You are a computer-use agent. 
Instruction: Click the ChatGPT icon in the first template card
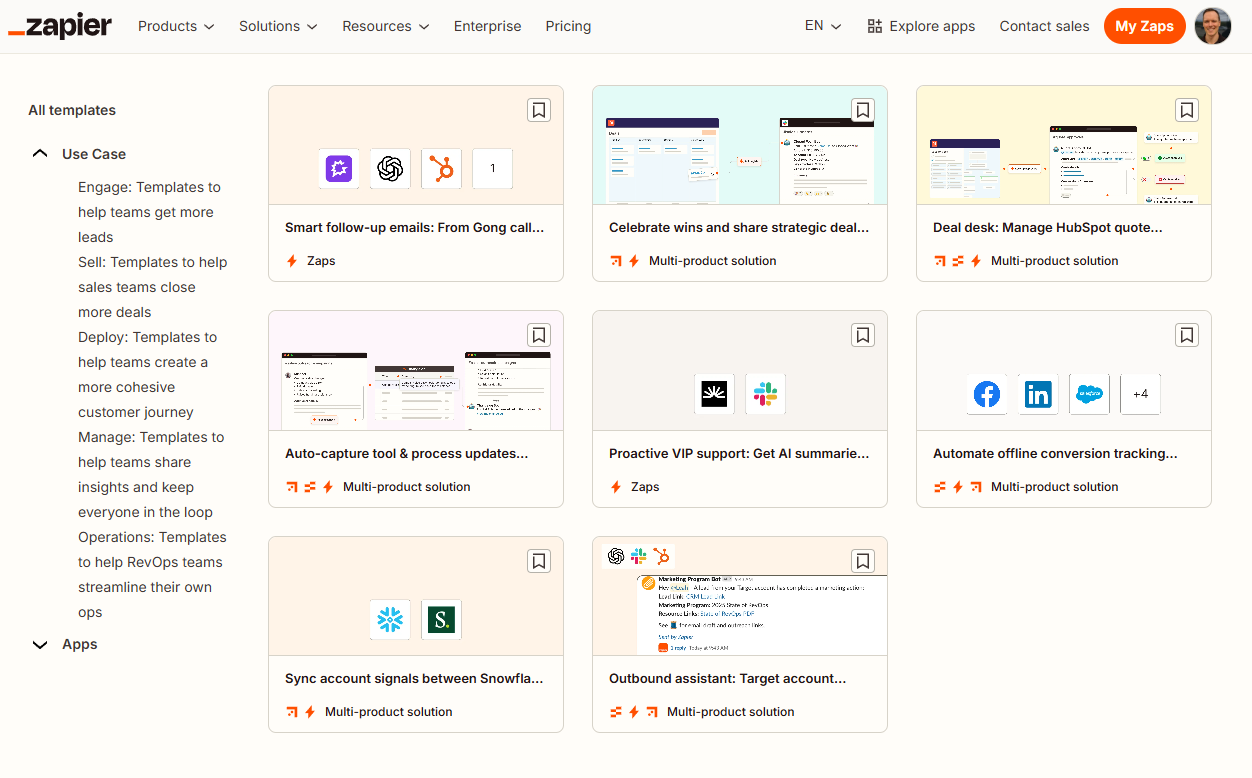[390, 168]
